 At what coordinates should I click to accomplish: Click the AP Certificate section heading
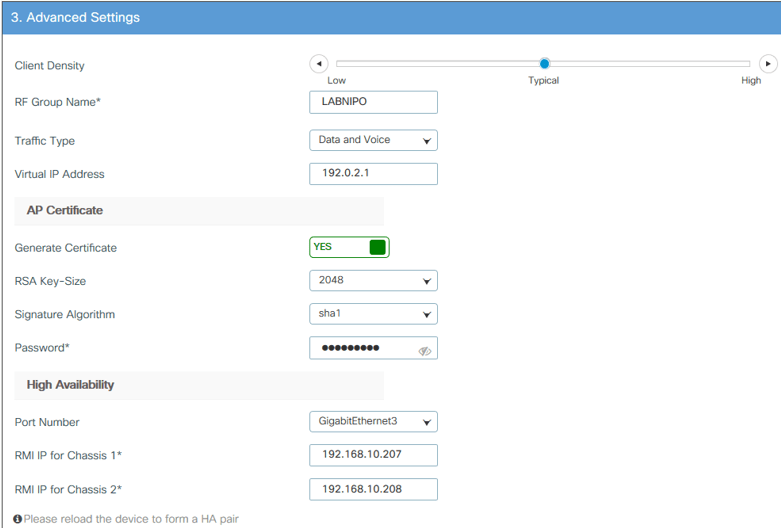click(x=65, y=211)
